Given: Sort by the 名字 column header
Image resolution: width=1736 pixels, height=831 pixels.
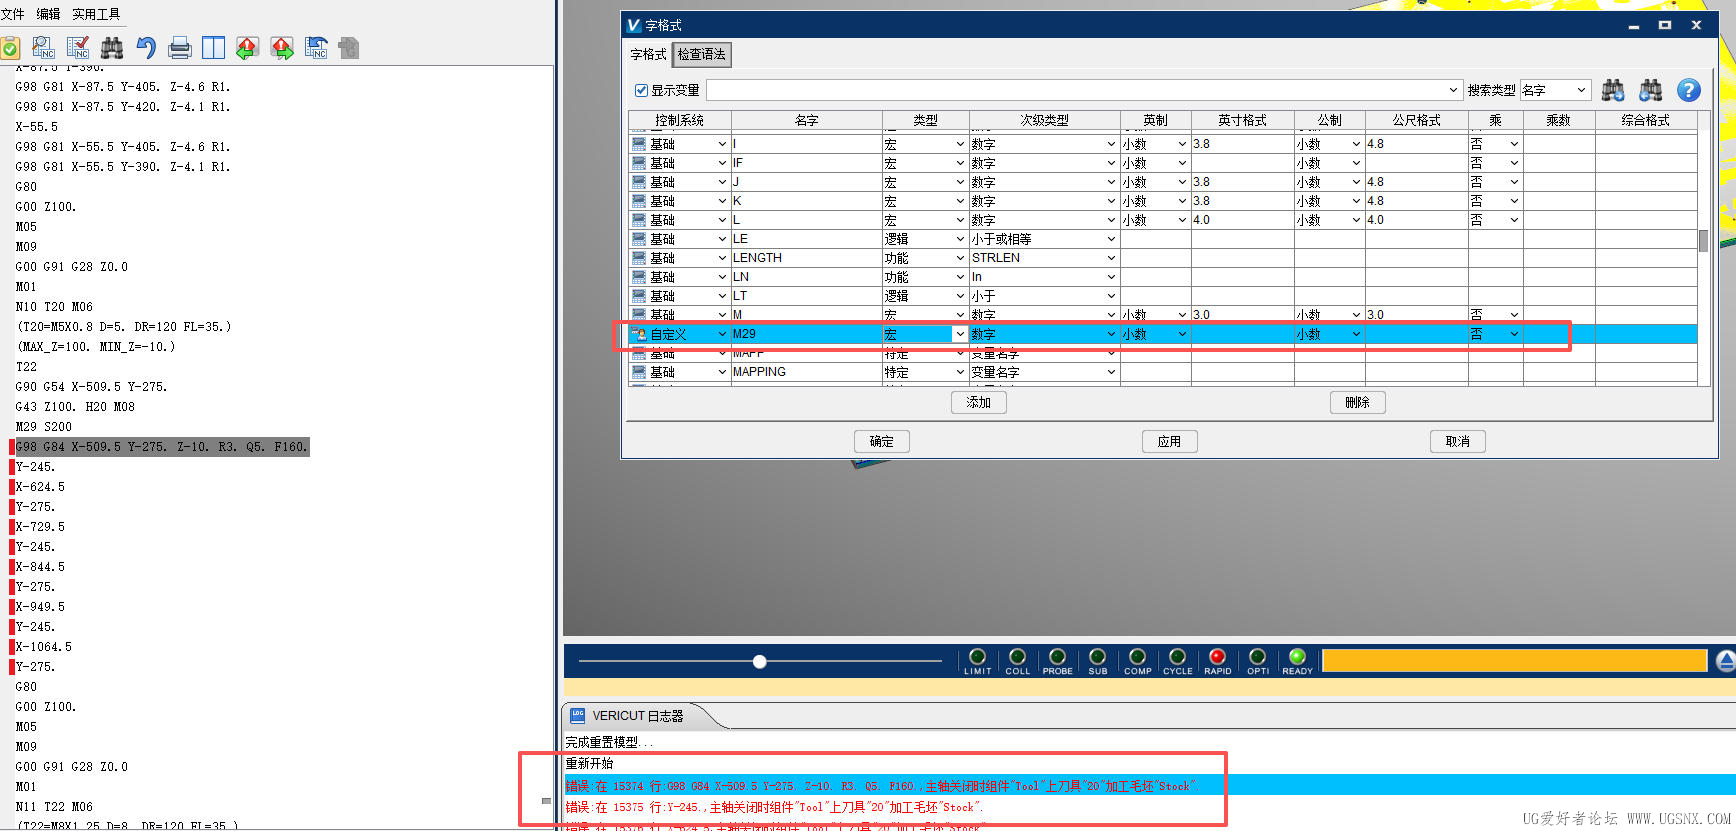Looking at the screenshot, I should click(807, 120).
